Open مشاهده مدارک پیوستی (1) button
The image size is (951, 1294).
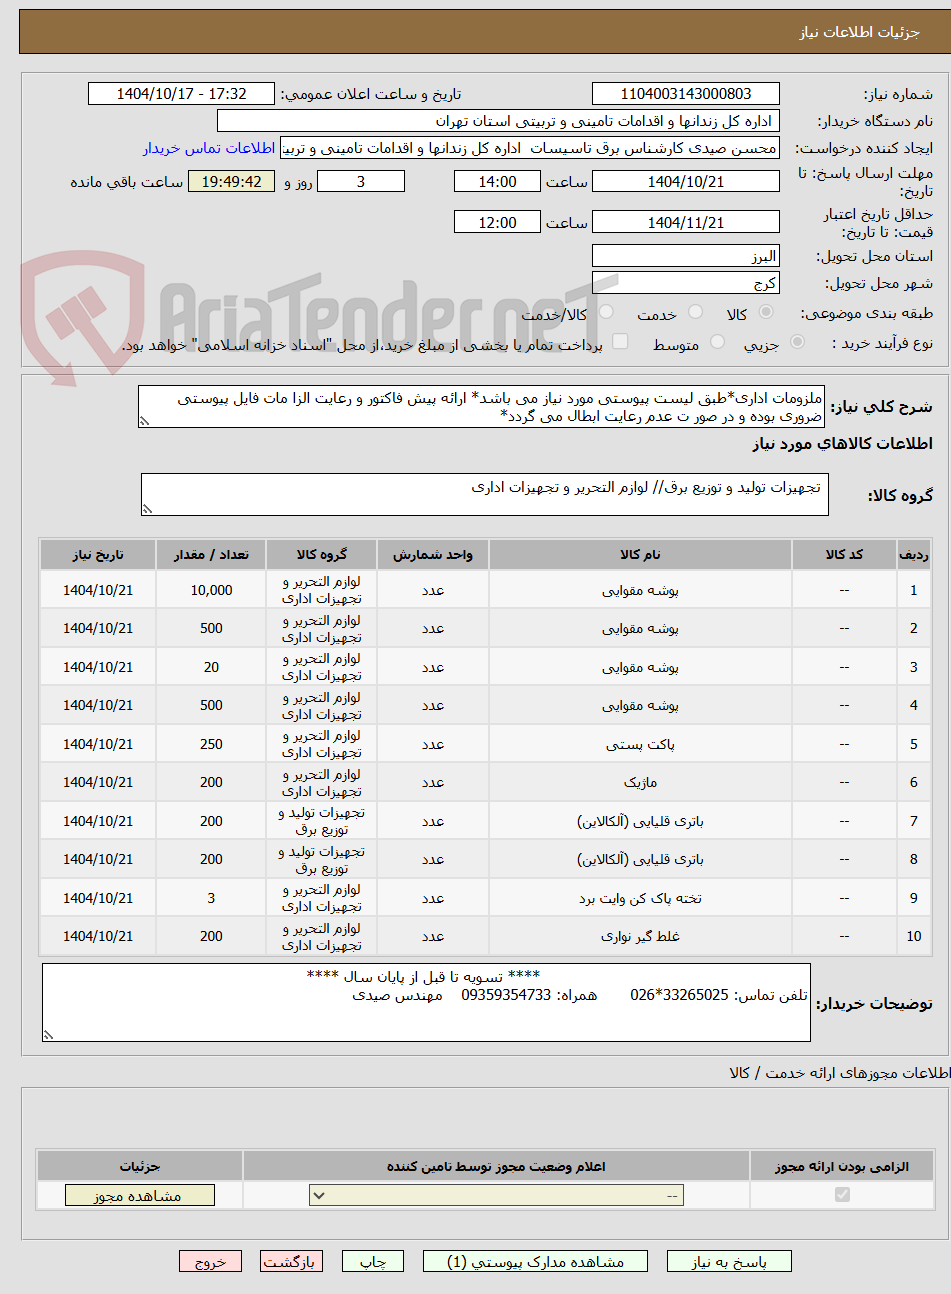pyautogui.click(x=535, y=1262)
